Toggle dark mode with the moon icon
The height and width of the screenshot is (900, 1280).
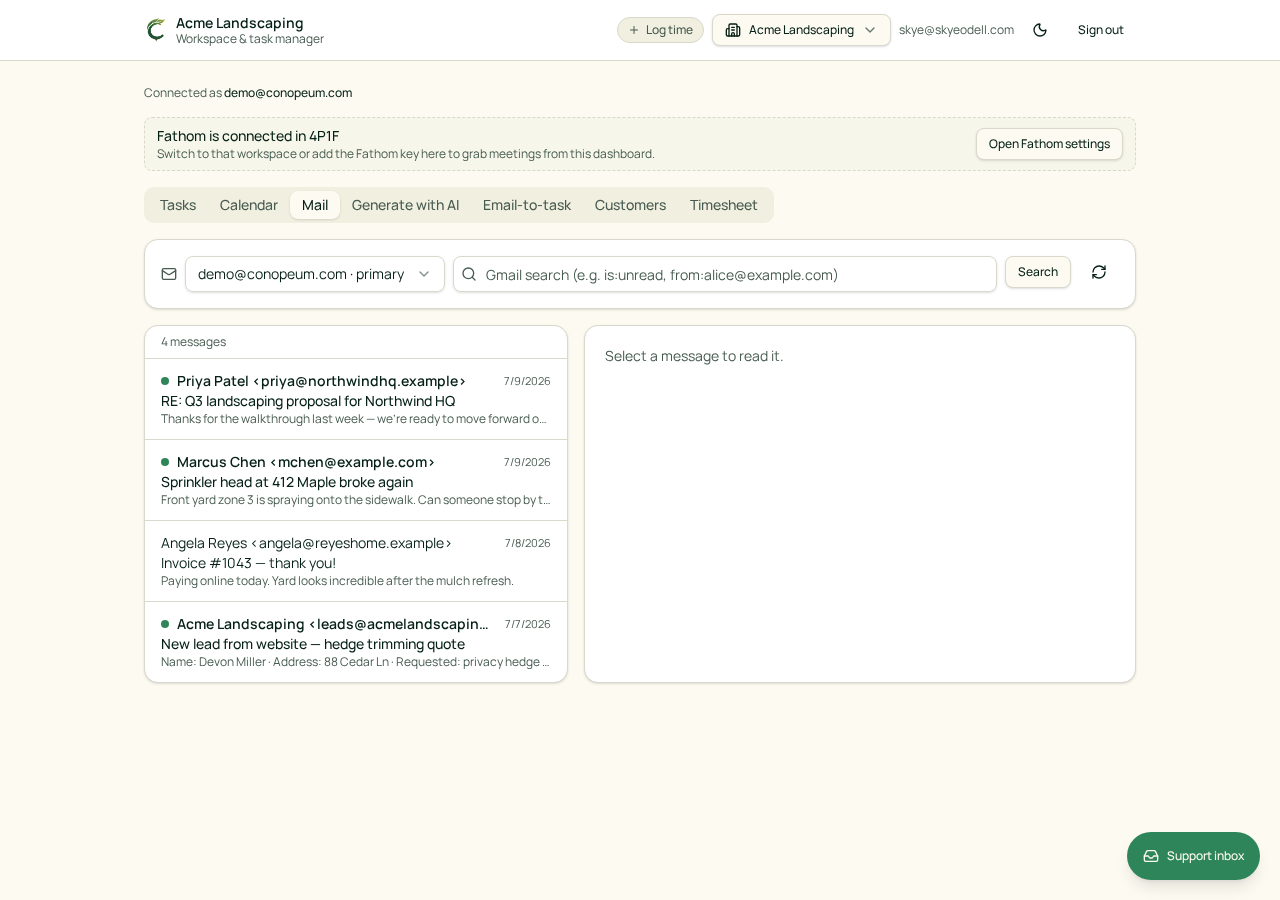[1040, 30]
